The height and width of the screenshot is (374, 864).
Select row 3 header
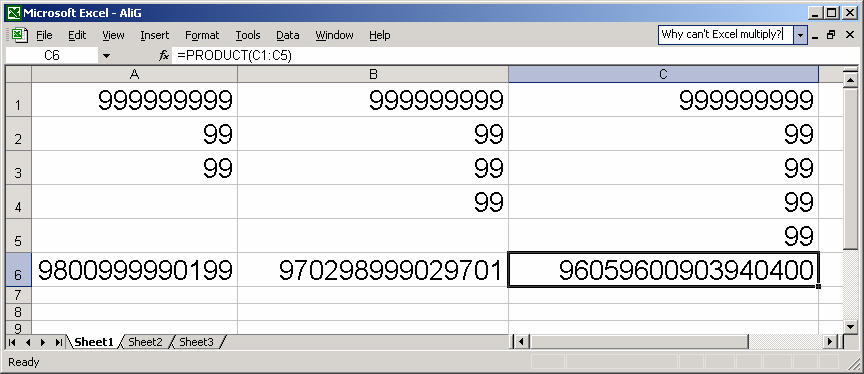coord(19,168)
